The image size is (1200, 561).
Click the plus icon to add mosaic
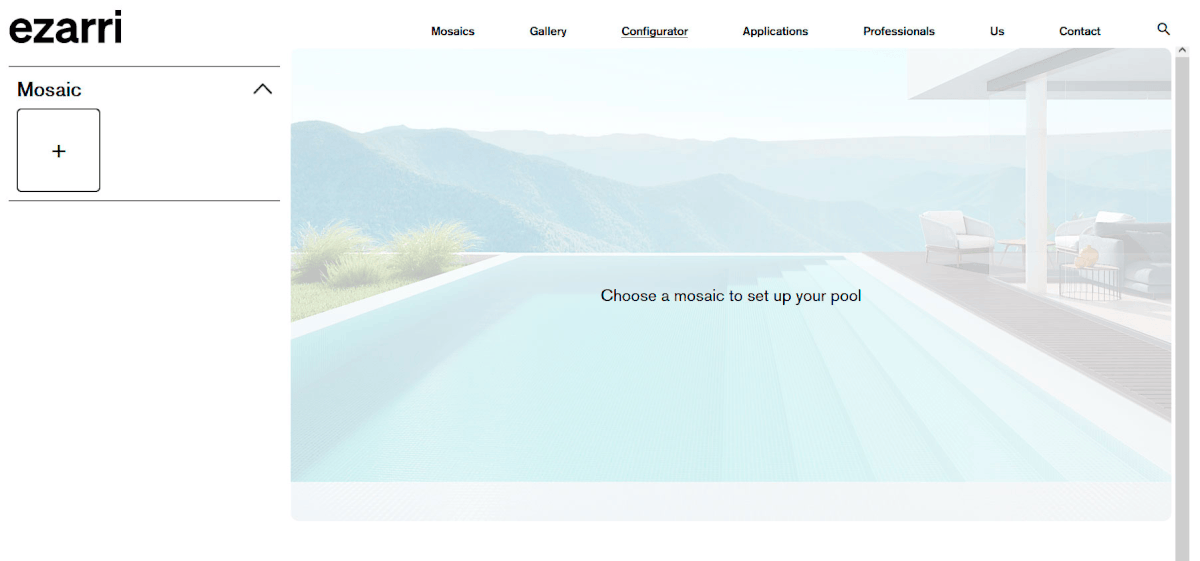click(x=59, y=151)
